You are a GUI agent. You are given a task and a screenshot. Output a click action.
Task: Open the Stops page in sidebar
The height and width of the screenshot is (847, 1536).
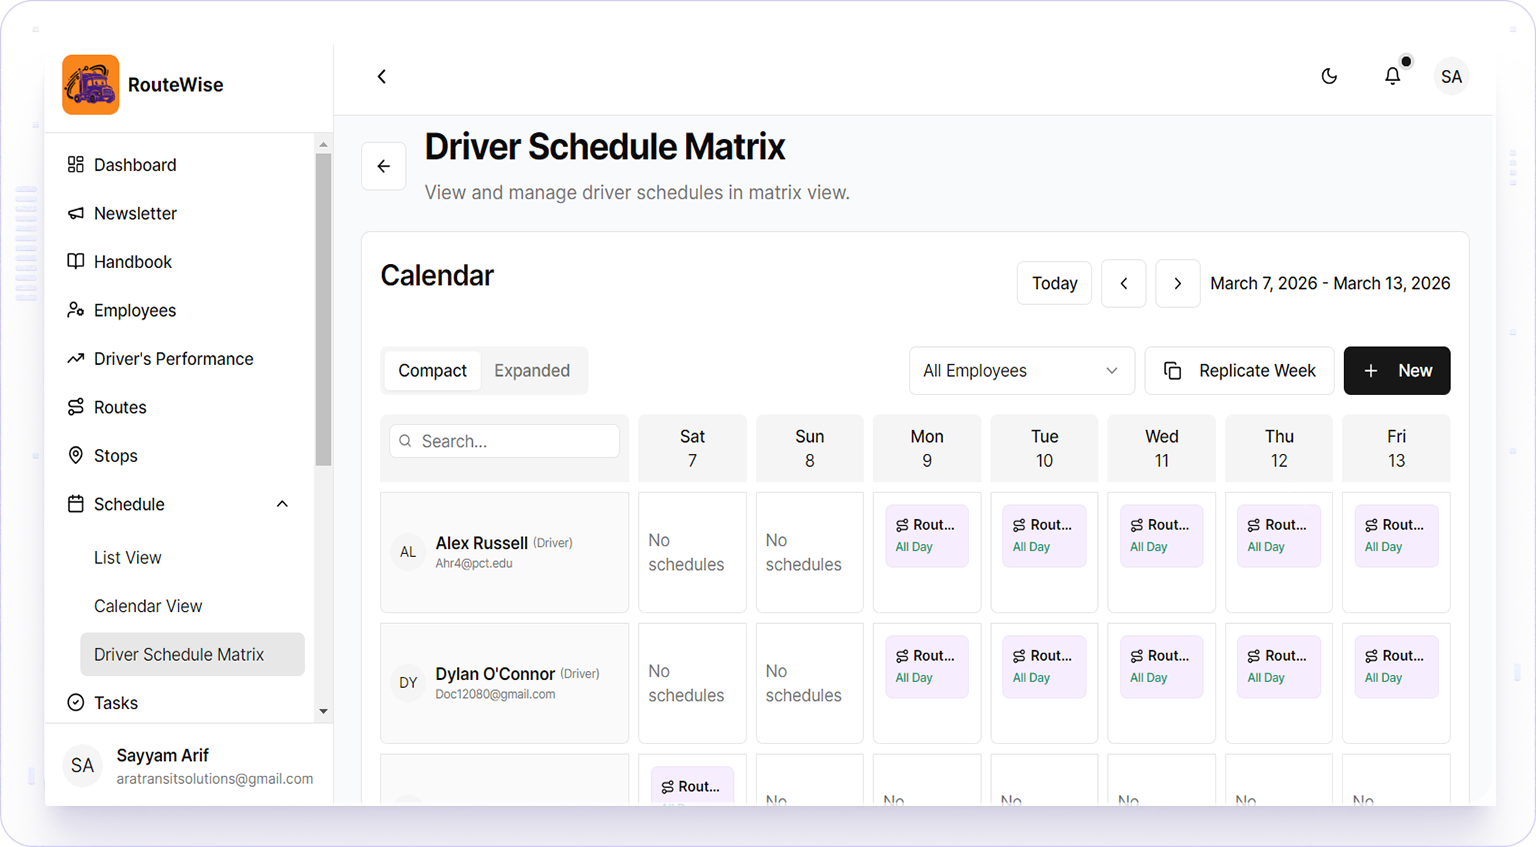[x=115, y=456]
